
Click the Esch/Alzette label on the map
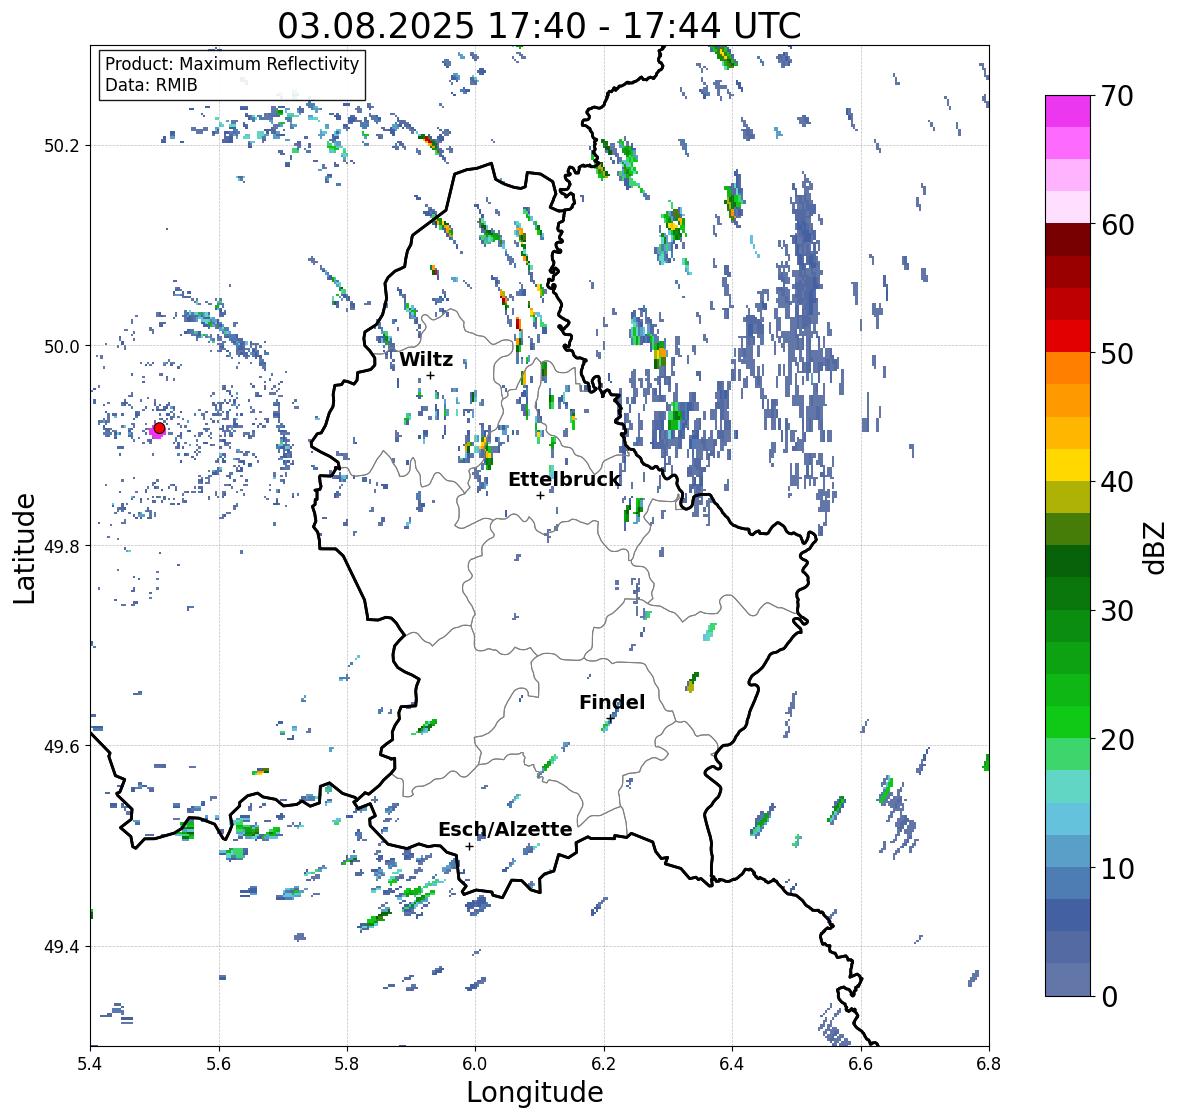tap(505, 829)
